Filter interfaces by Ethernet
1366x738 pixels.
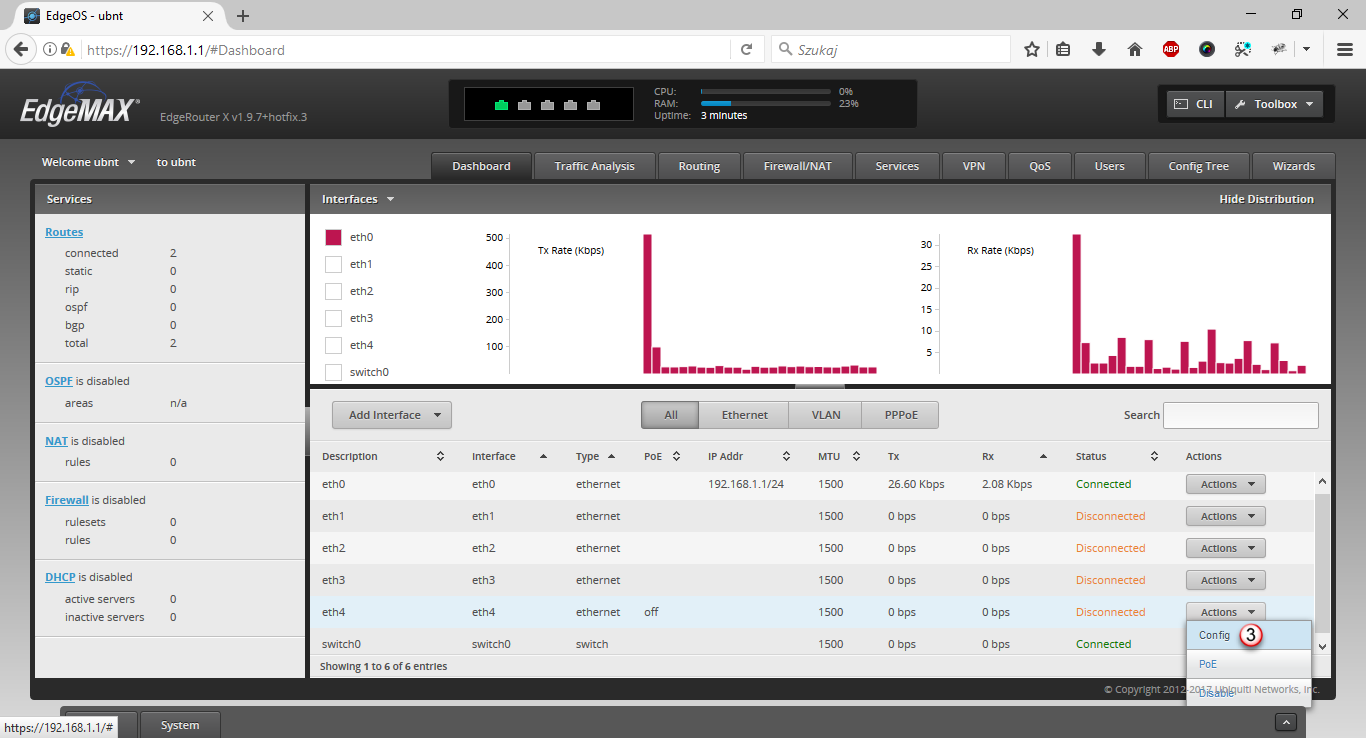tap(745, 415)
